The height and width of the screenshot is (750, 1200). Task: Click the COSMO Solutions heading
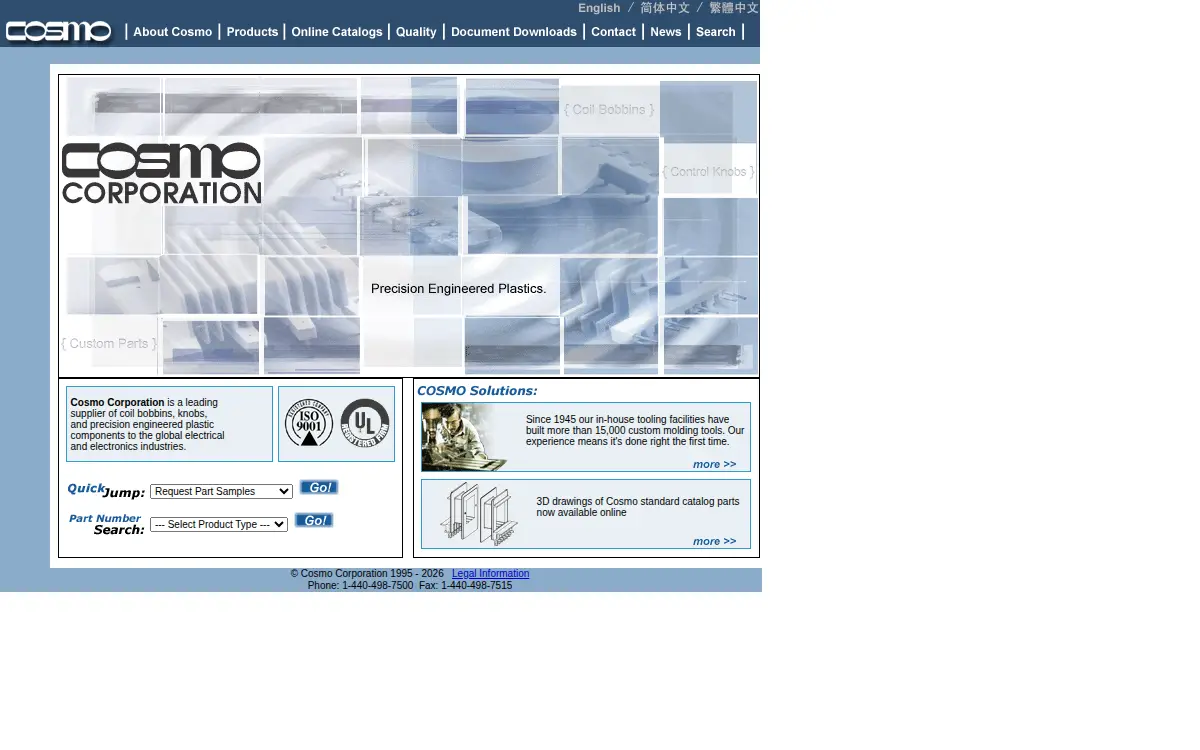477,391
